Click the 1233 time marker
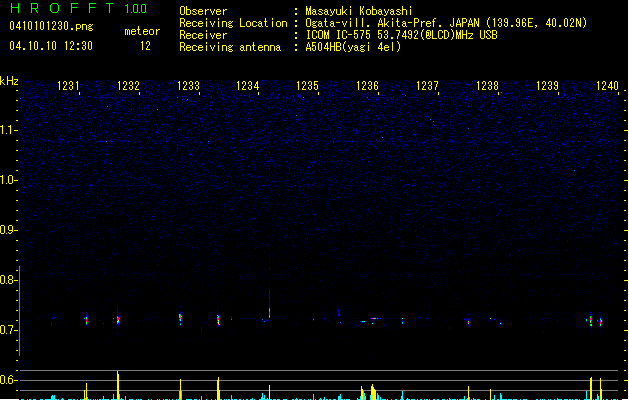Image resolution: width=629 pixels, height=400 pixels. (188, 86)
